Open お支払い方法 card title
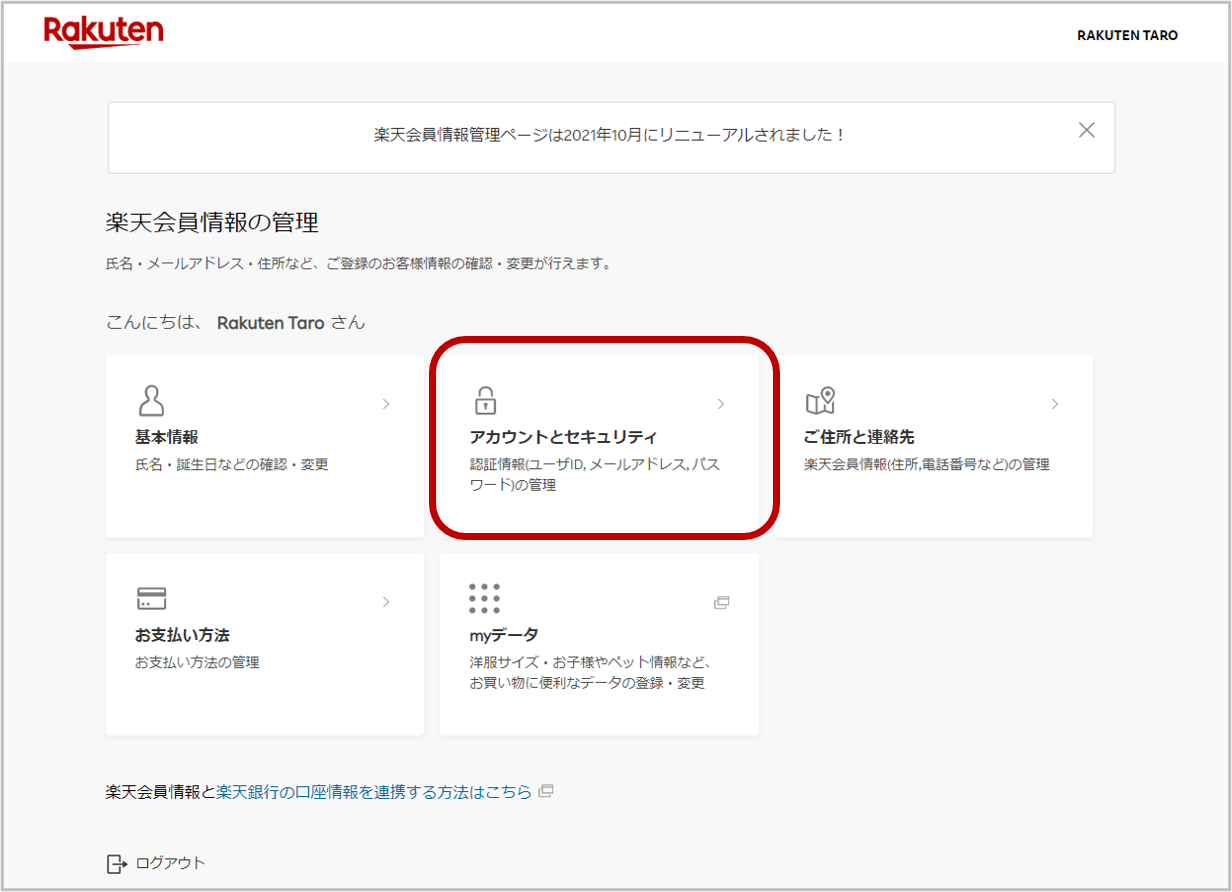 [x=183, y=635]
